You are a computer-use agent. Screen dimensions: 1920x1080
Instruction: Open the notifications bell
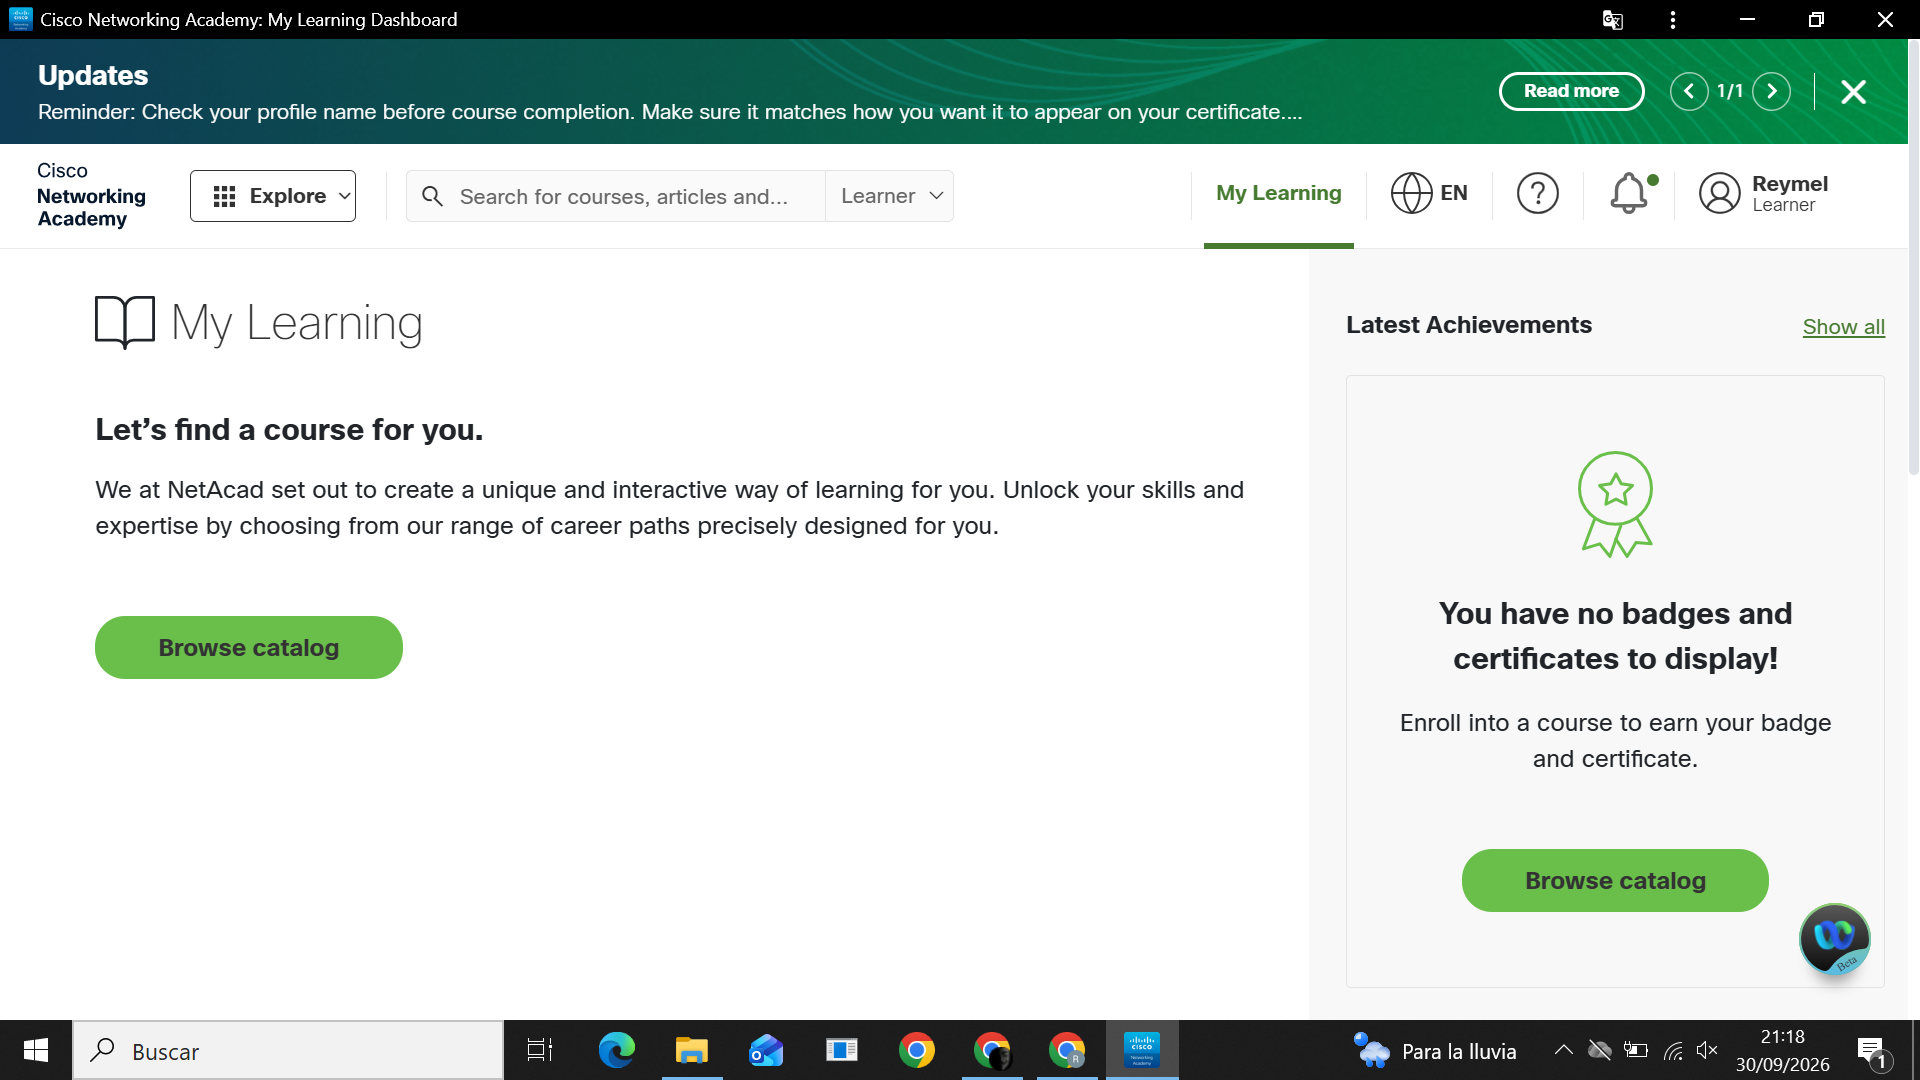coord(1629,193)
